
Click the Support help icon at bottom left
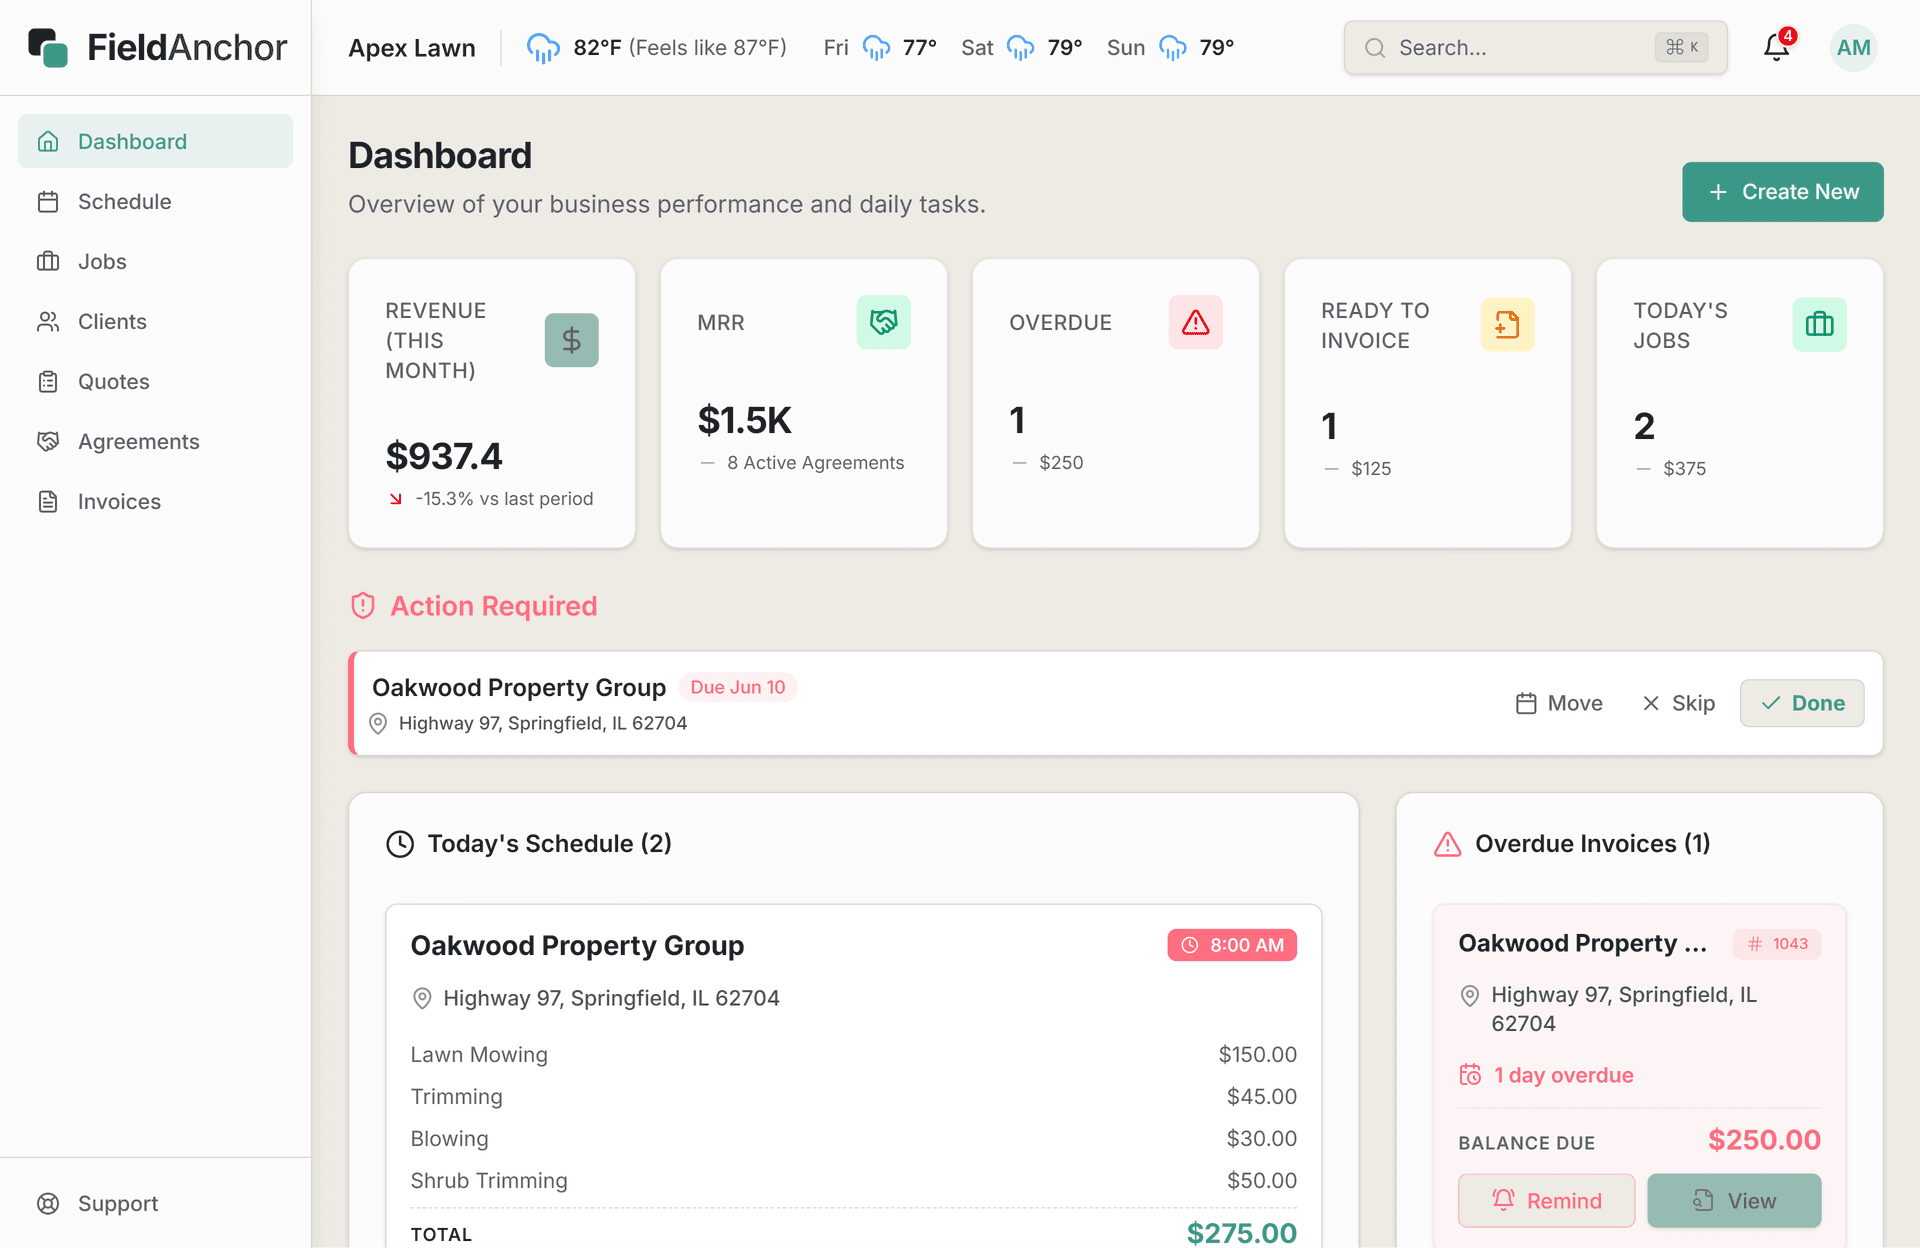(49, 1203)
